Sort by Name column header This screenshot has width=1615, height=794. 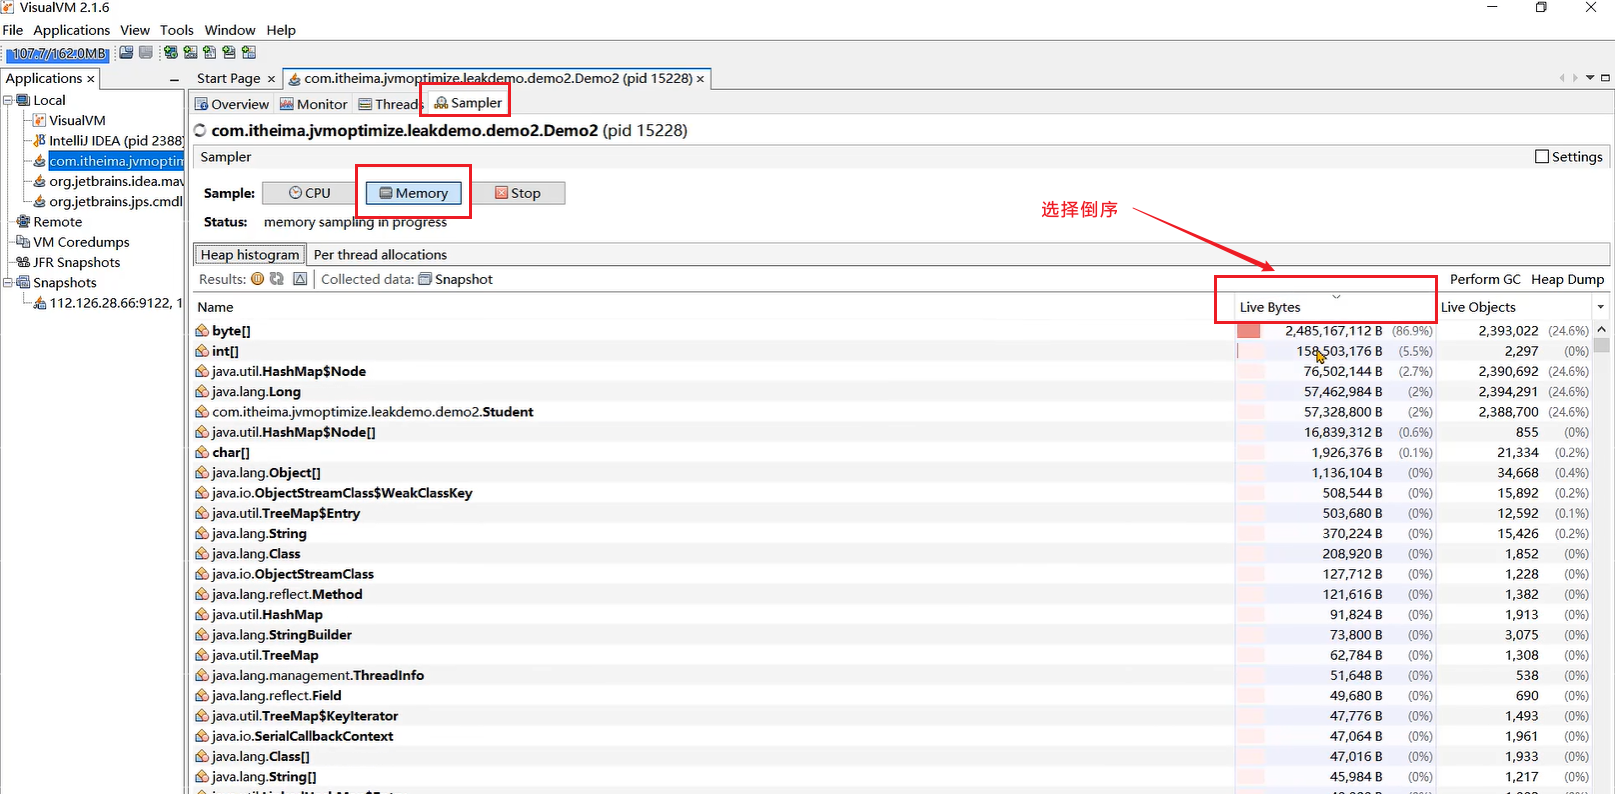point(713,307)
